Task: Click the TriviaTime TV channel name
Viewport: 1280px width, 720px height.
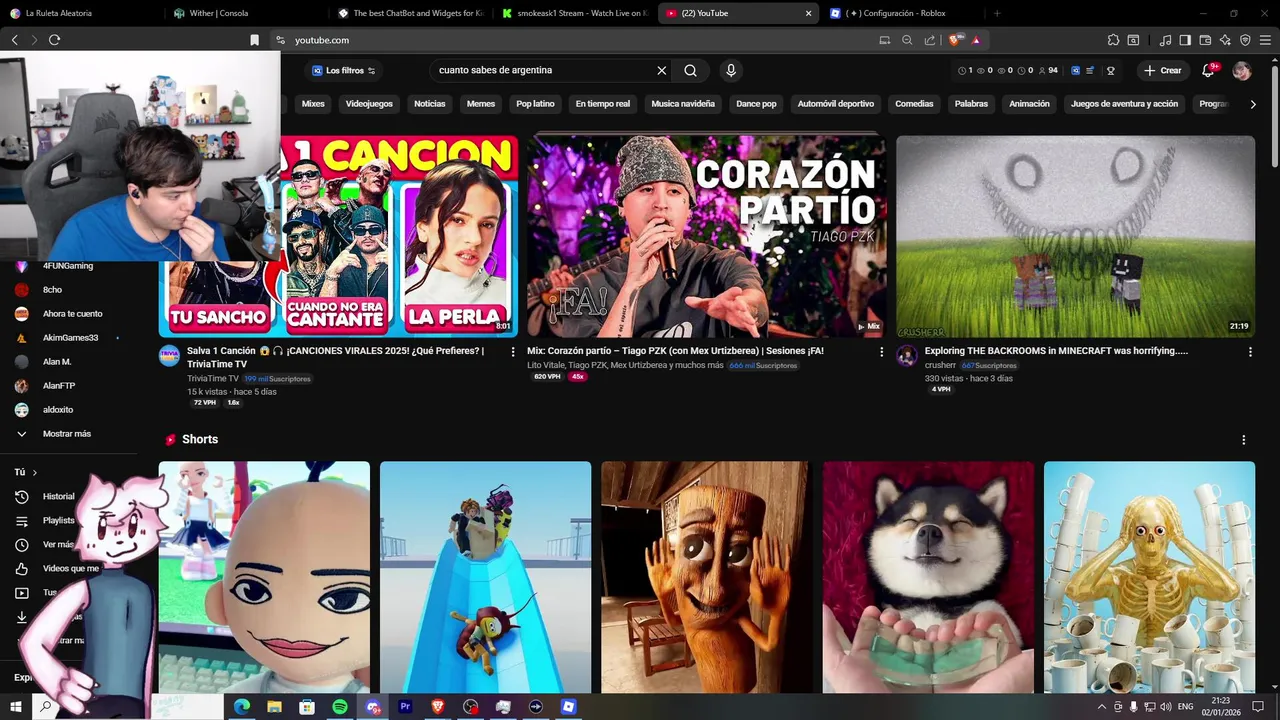Action: (213, 379)
